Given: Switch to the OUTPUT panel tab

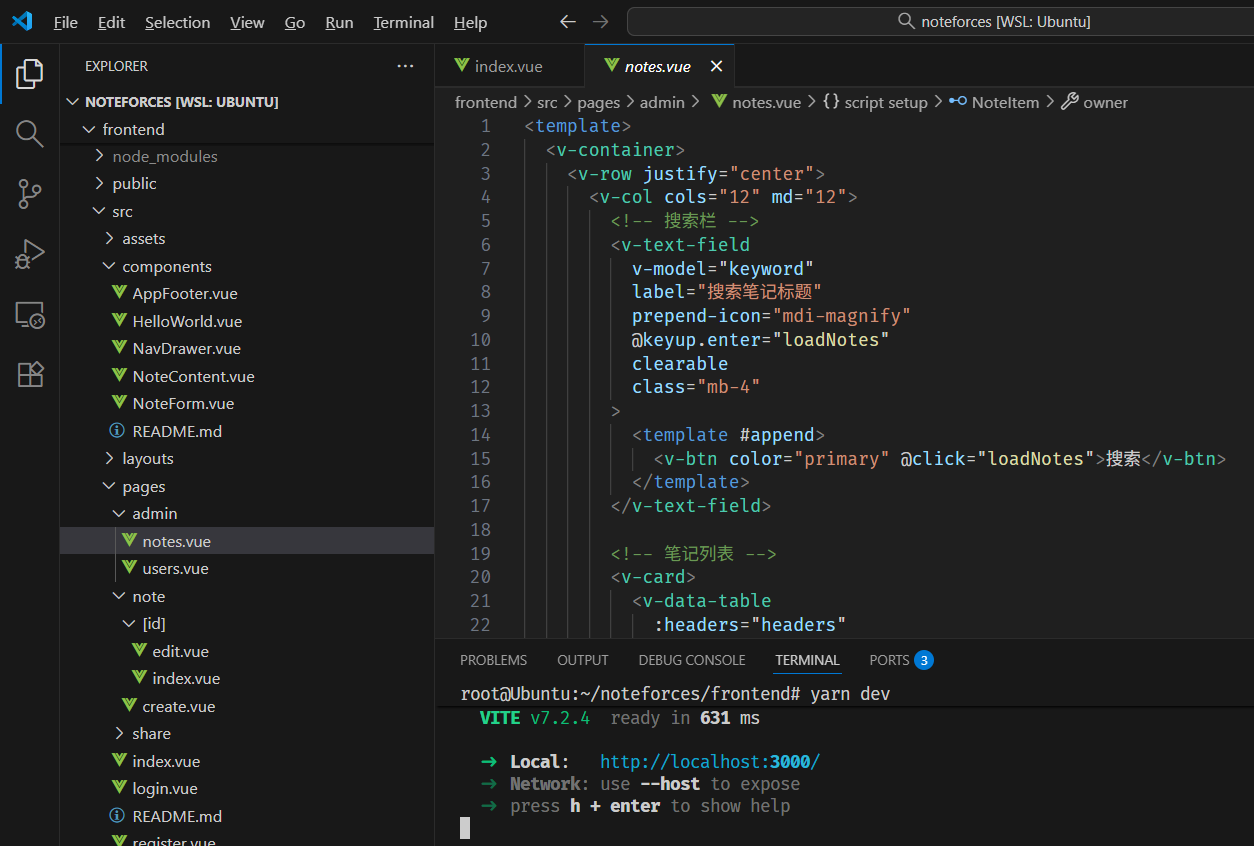Looking at the screenshot, I should (x=583, y=660).
